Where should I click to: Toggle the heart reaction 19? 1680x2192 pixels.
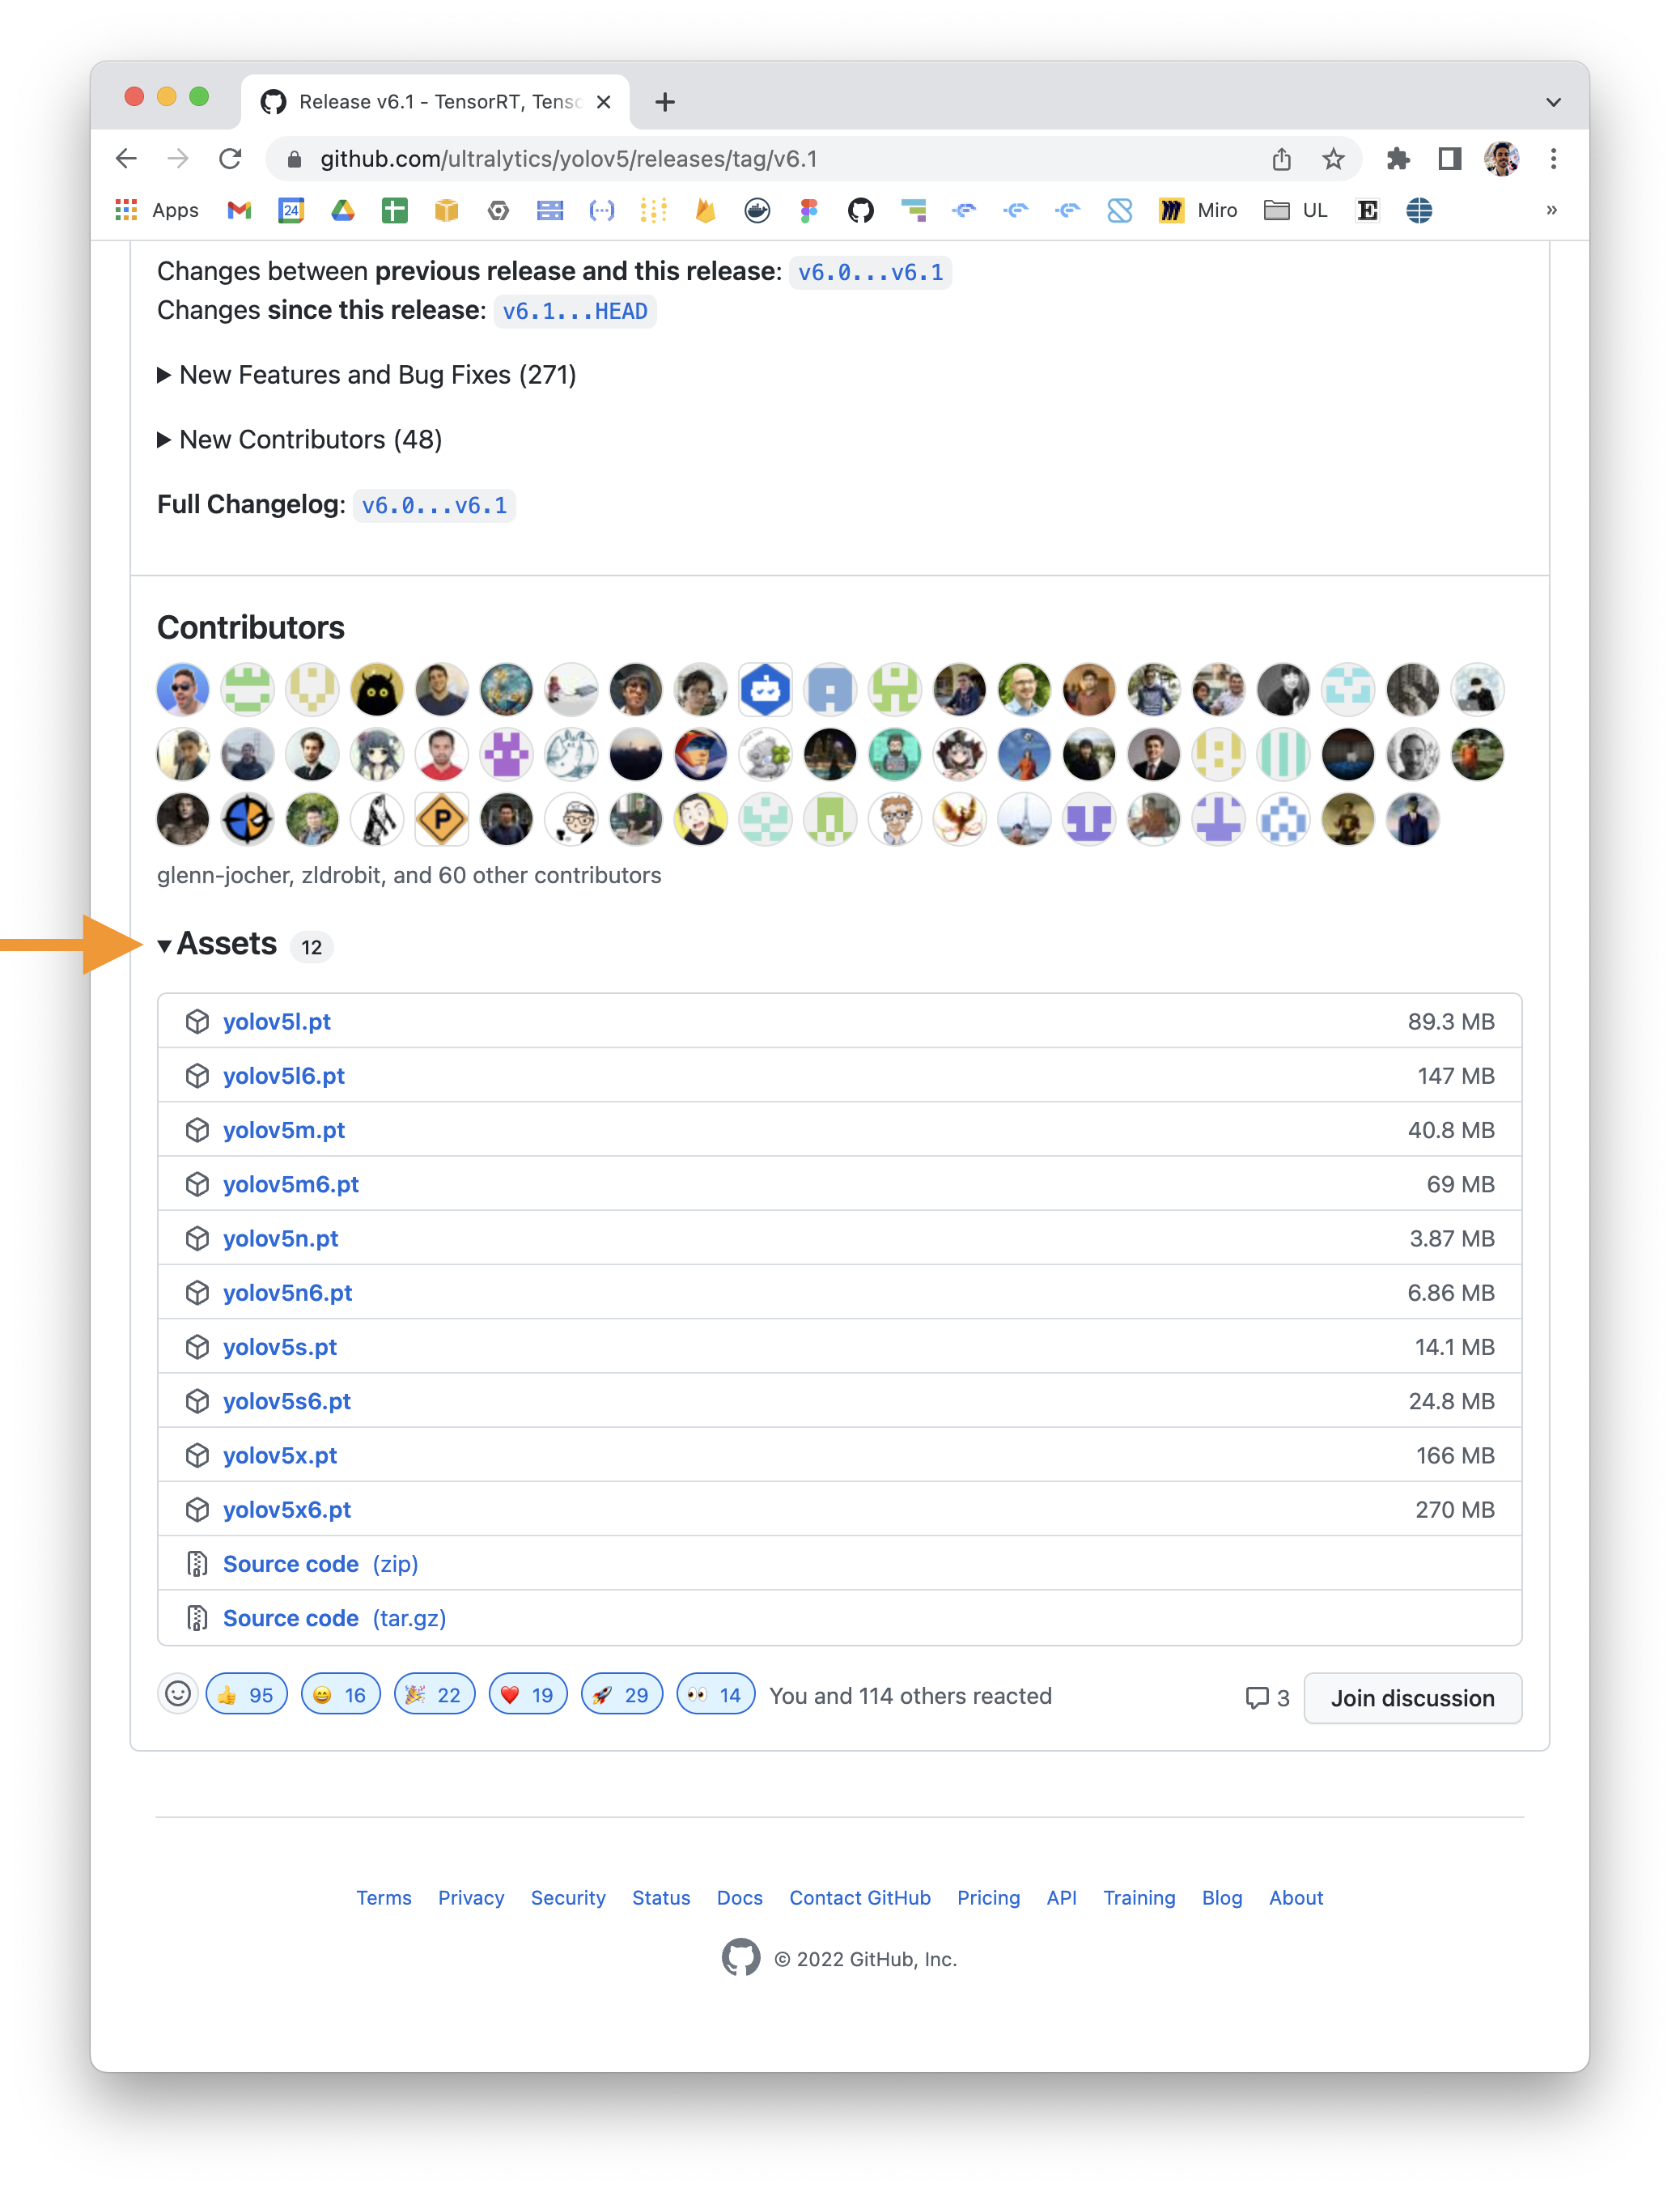[x=528, y=1694]
